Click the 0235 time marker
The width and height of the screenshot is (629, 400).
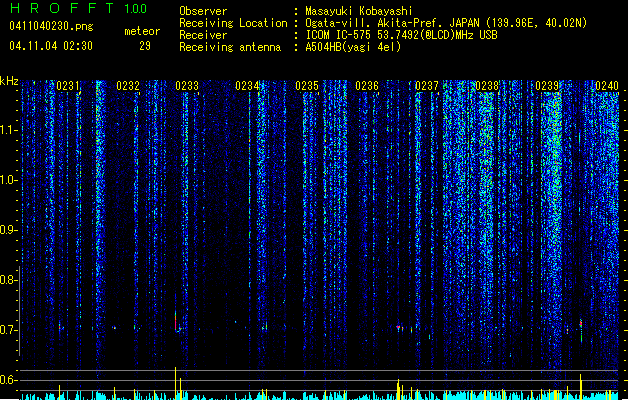pos(307,86)
